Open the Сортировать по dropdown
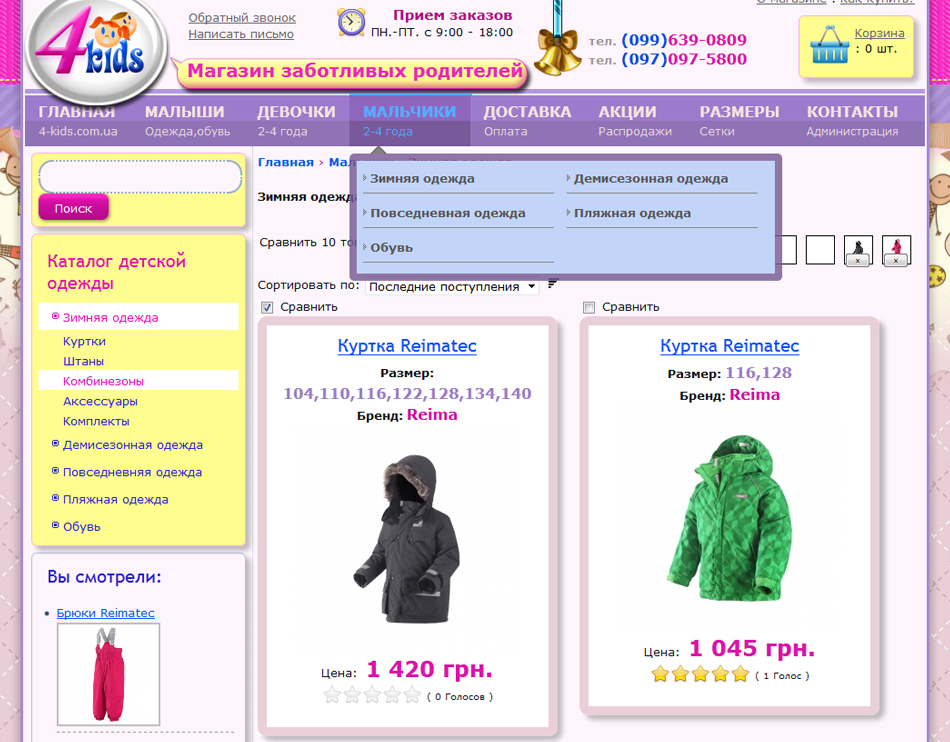 452,287
